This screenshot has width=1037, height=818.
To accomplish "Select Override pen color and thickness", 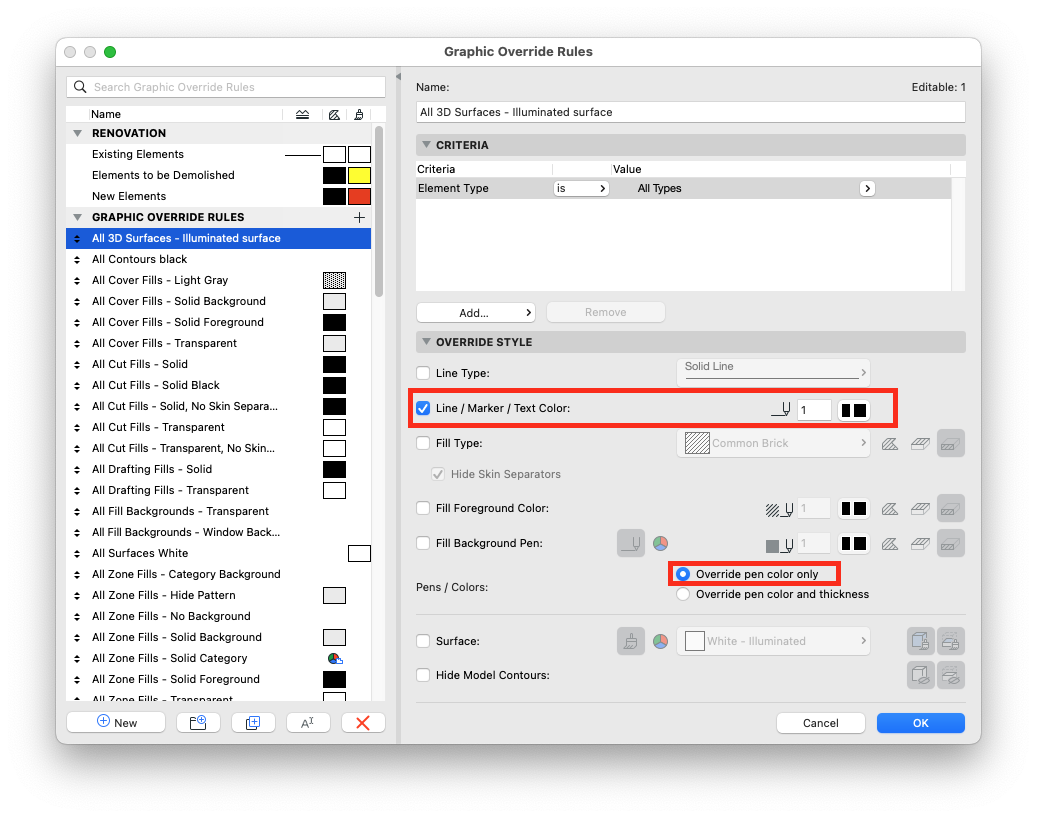I will pyautogui.click(x=684, y=592).
